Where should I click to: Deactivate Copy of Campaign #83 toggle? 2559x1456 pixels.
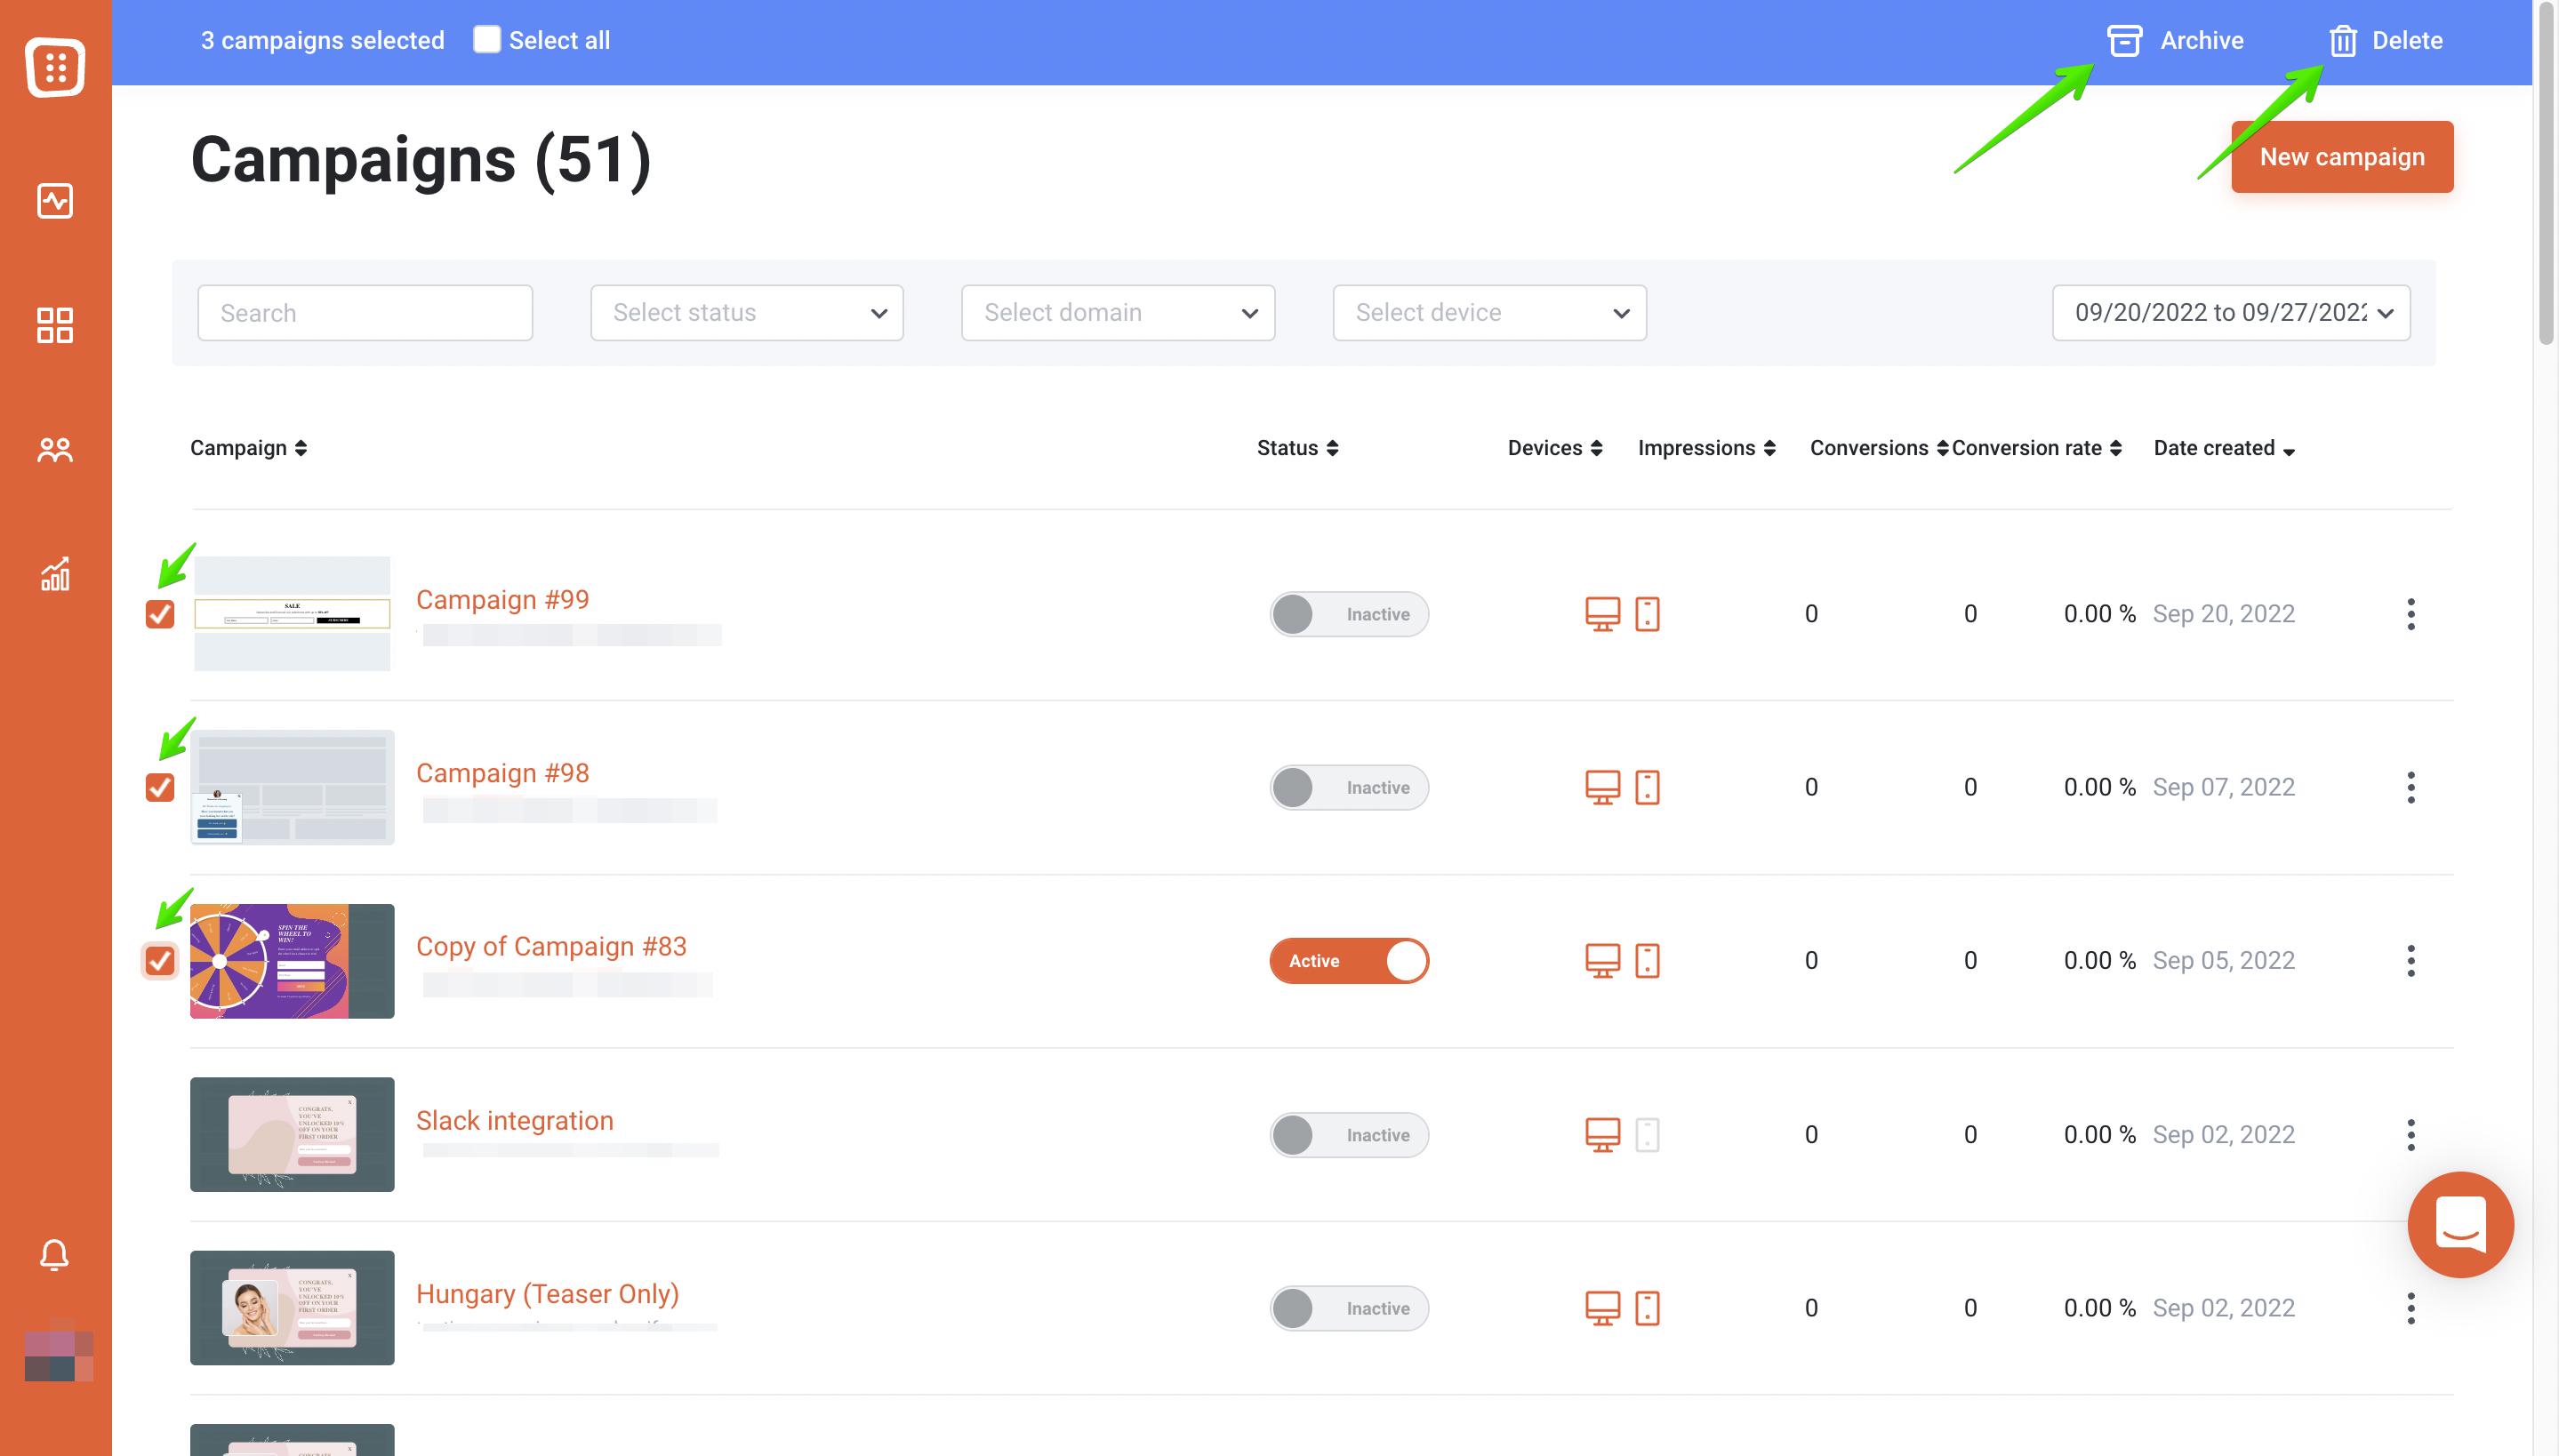pyautogui.click(x=1348, y=961)
